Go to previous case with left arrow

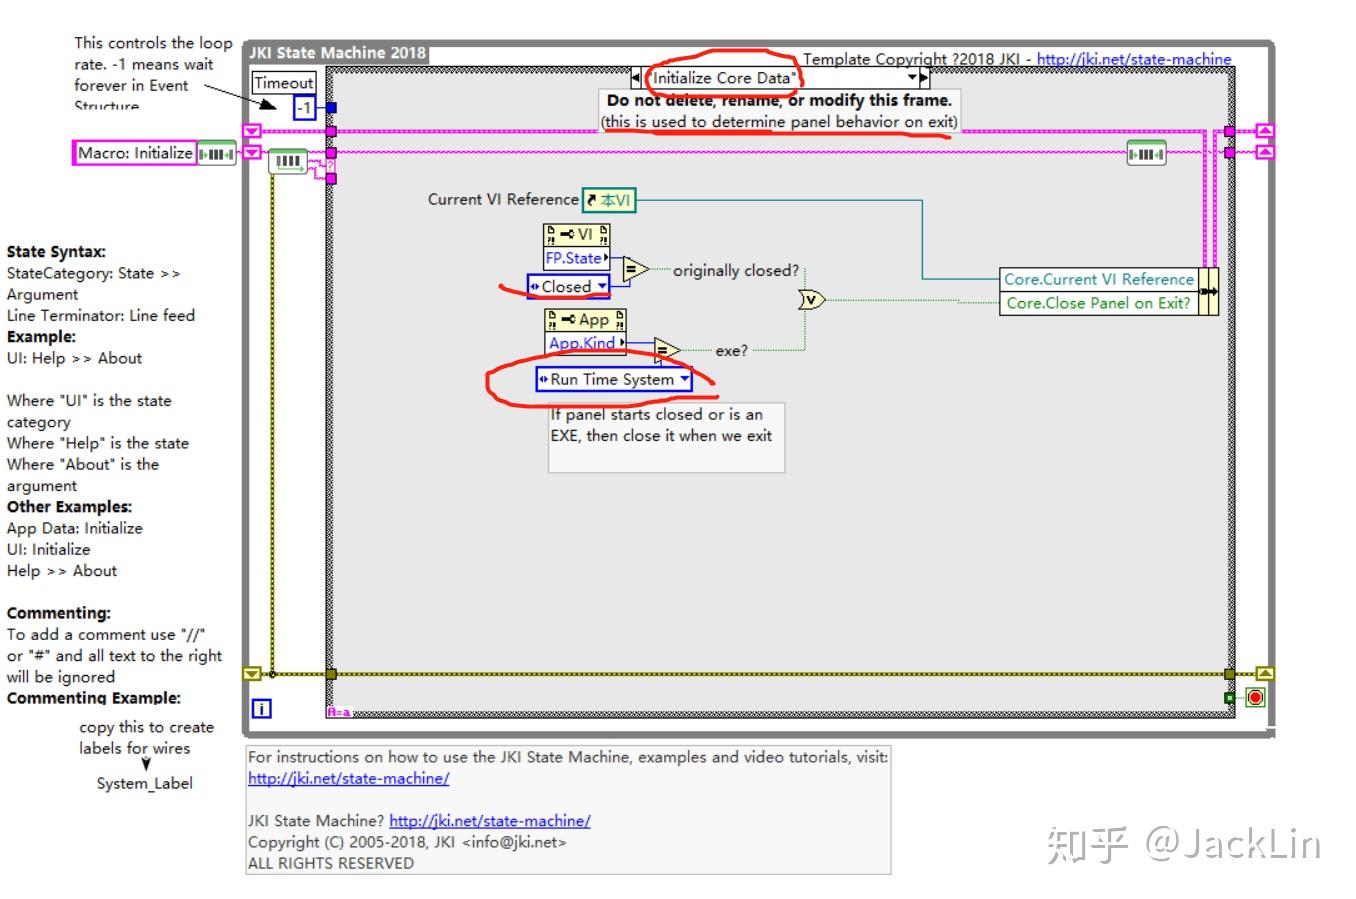tap(637, 78)
